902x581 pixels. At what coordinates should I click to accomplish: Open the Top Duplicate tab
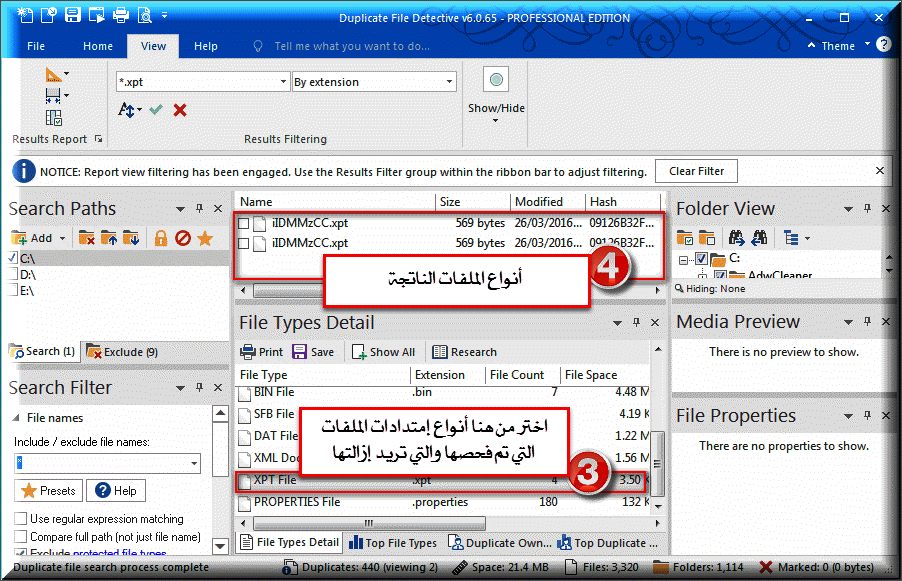(607, 542)
